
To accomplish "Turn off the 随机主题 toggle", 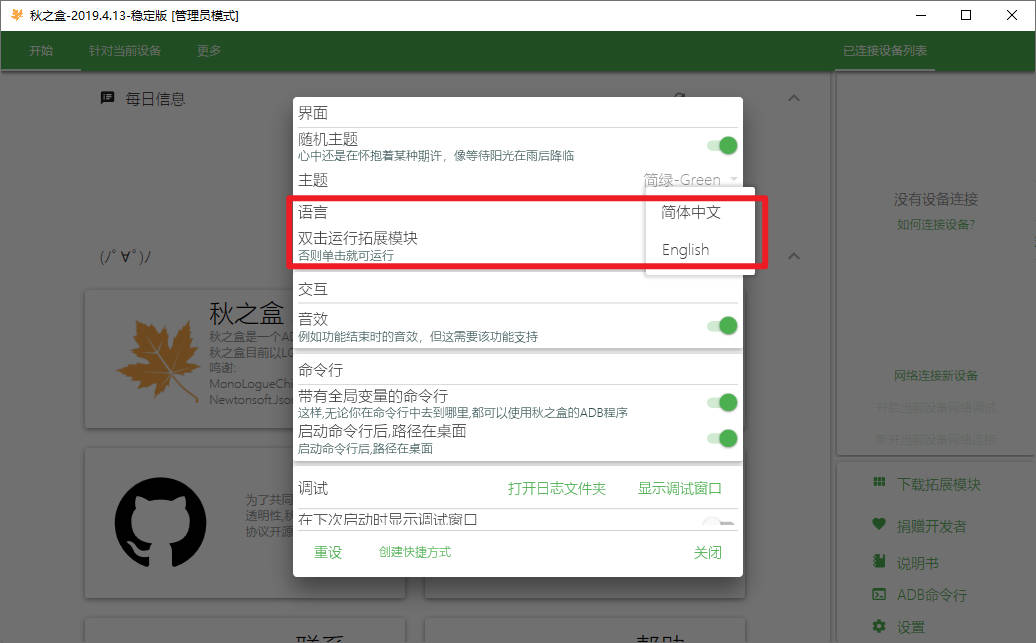I will pyautogui.click(x=722, y=146).
